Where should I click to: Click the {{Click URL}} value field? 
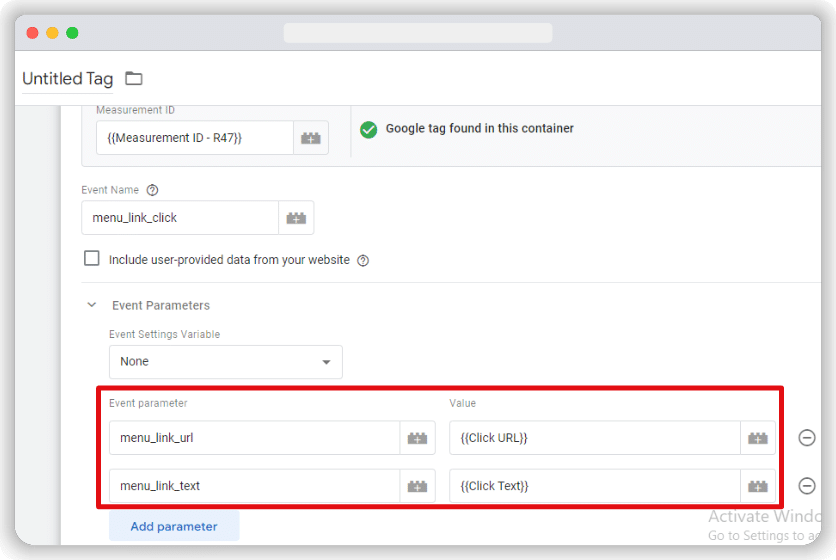594,438
